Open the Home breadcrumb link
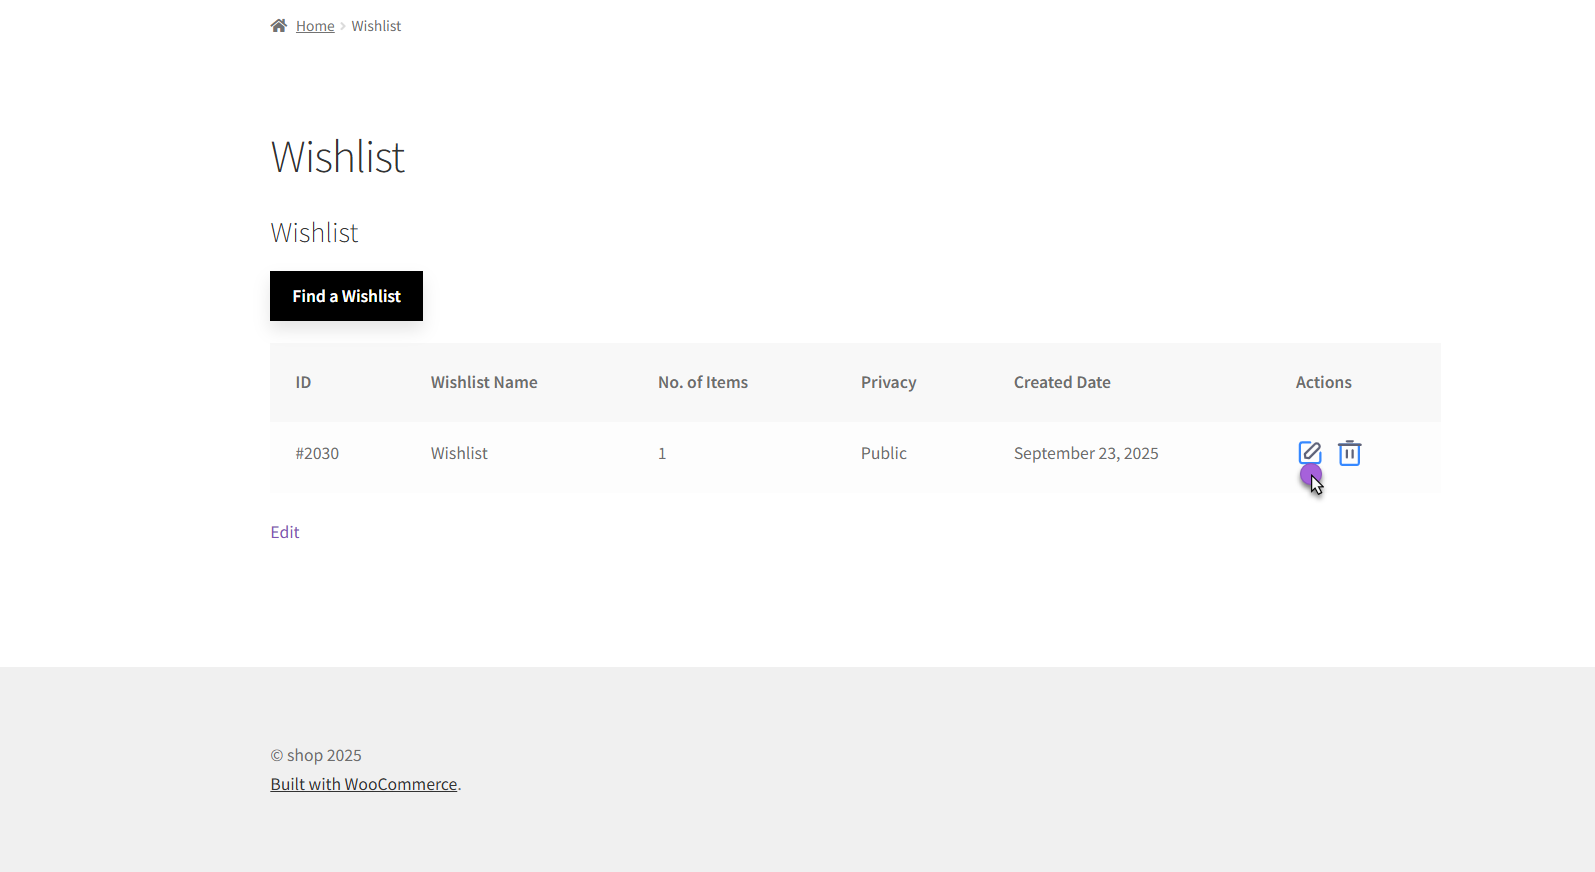The image size is (1595, 872). pyautogui.click(x=315, y=26)
